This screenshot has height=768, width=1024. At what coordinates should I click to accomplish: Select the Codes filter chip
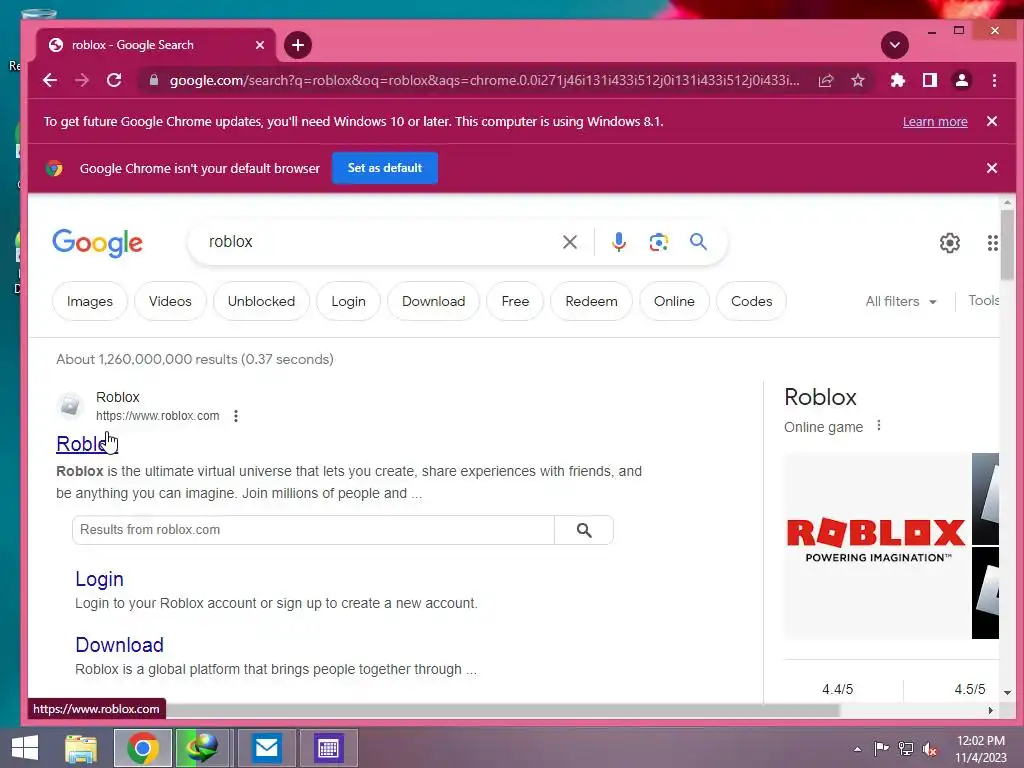[x=751, y=301]
